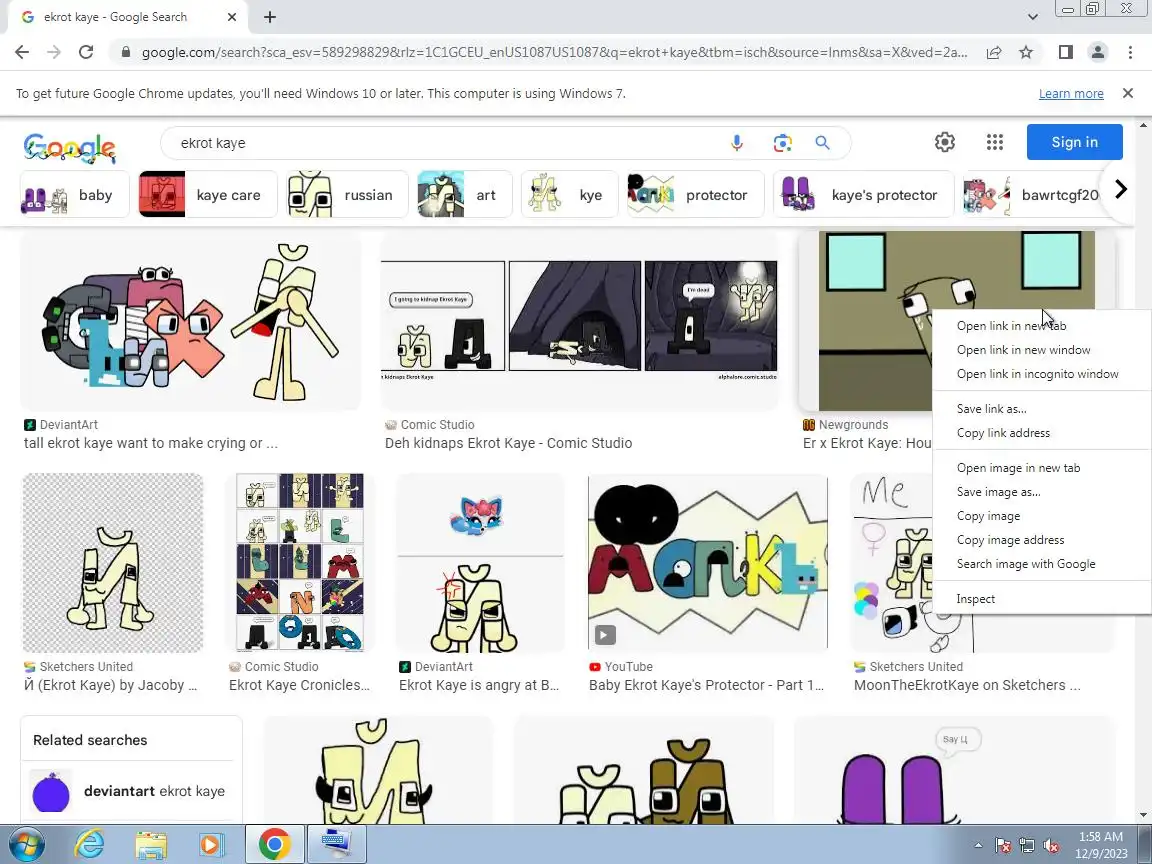This screenshot has width=1152, height=864.
Task: Share this page via the share icon
Action: pyautogui.click(x=993, y=52)
